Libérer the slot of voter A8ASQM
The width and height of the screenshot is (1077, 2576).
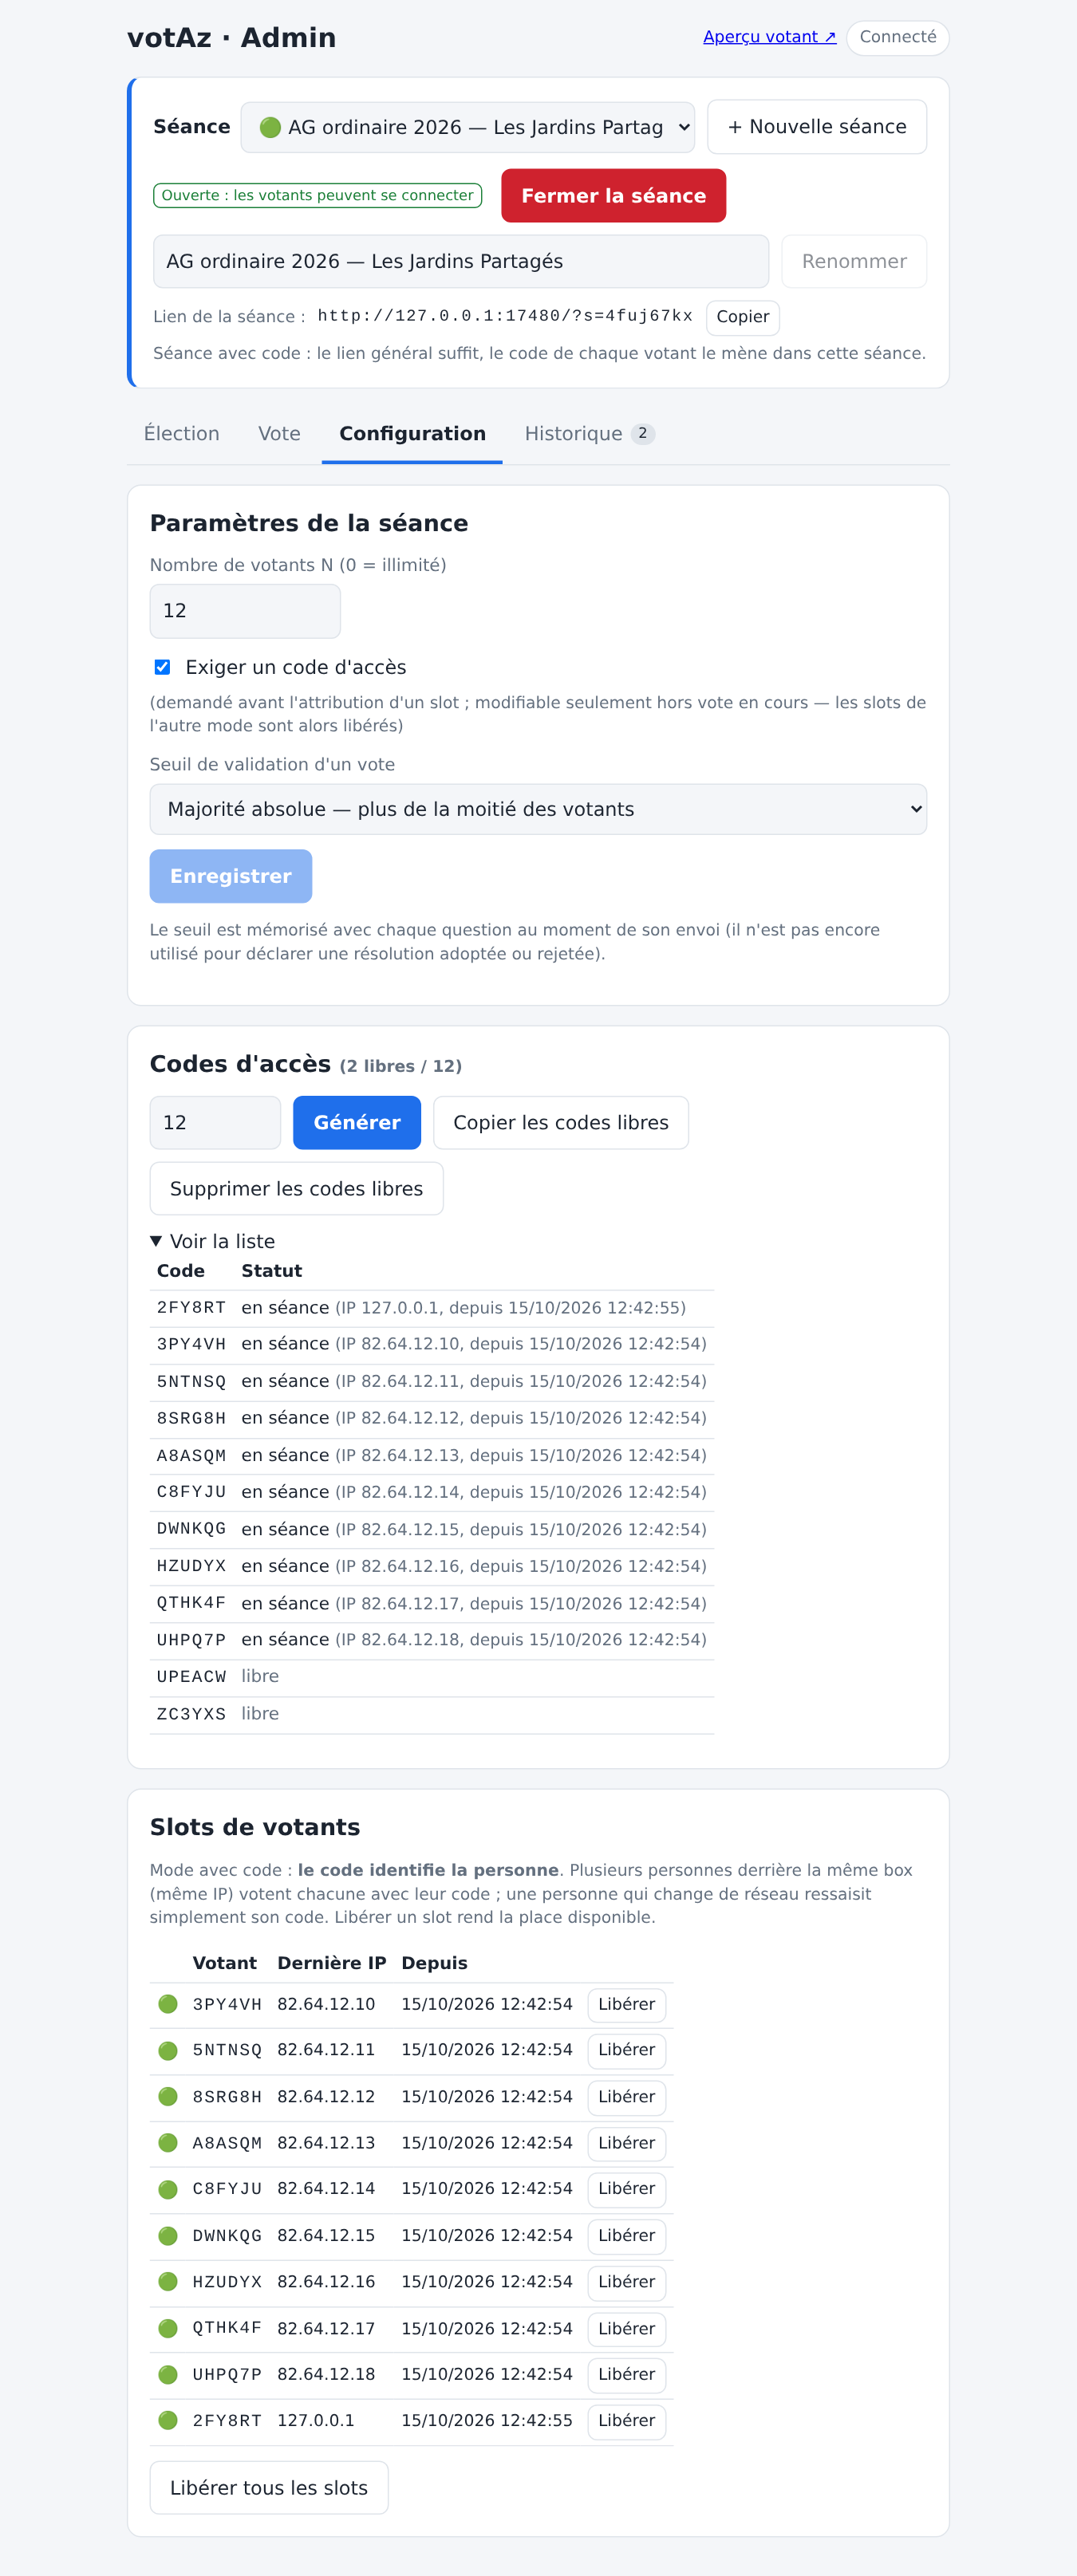[626, 2143]
